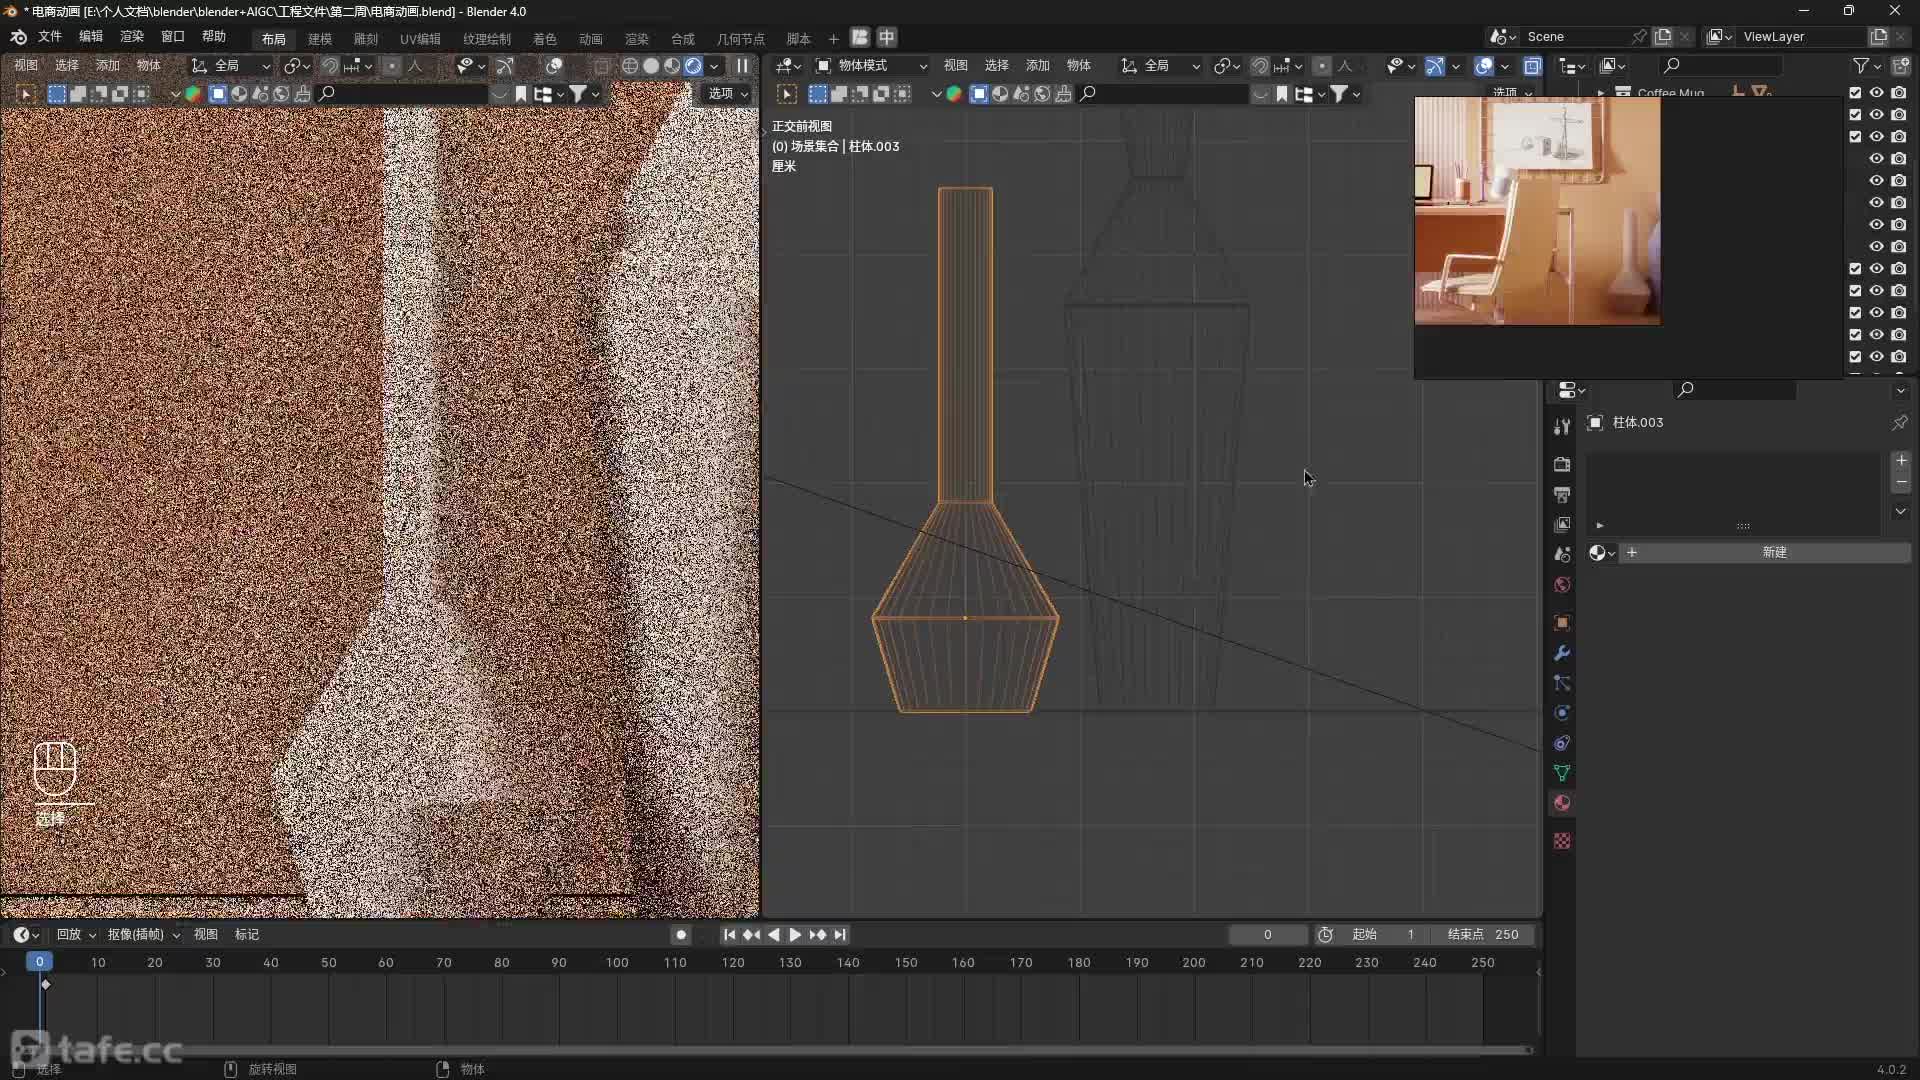Toggle snapping magnet in right viewport
The height and width of the screenshot is (1080, 1920).
coord(1260,66)
